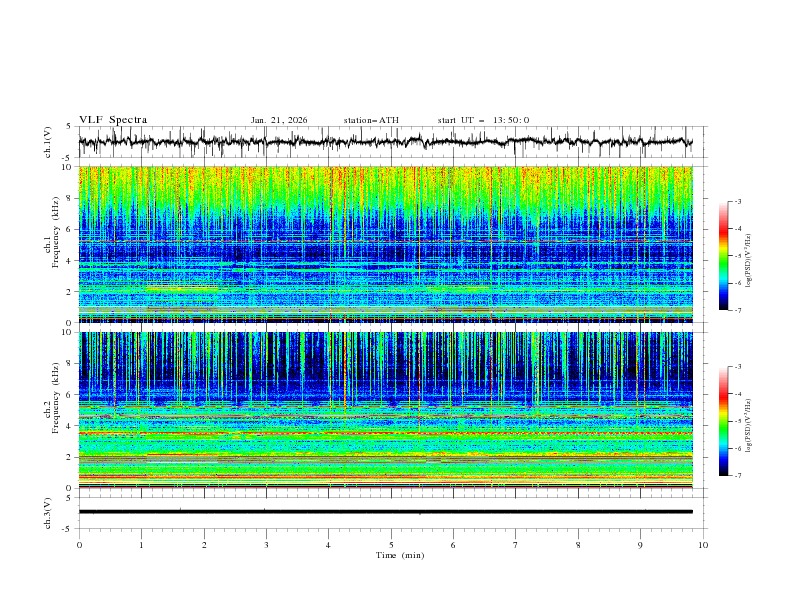Click the log(PSD) label beside ch.2 colorbar
Viewport: 792px width, 612px height.
[749, 425]
